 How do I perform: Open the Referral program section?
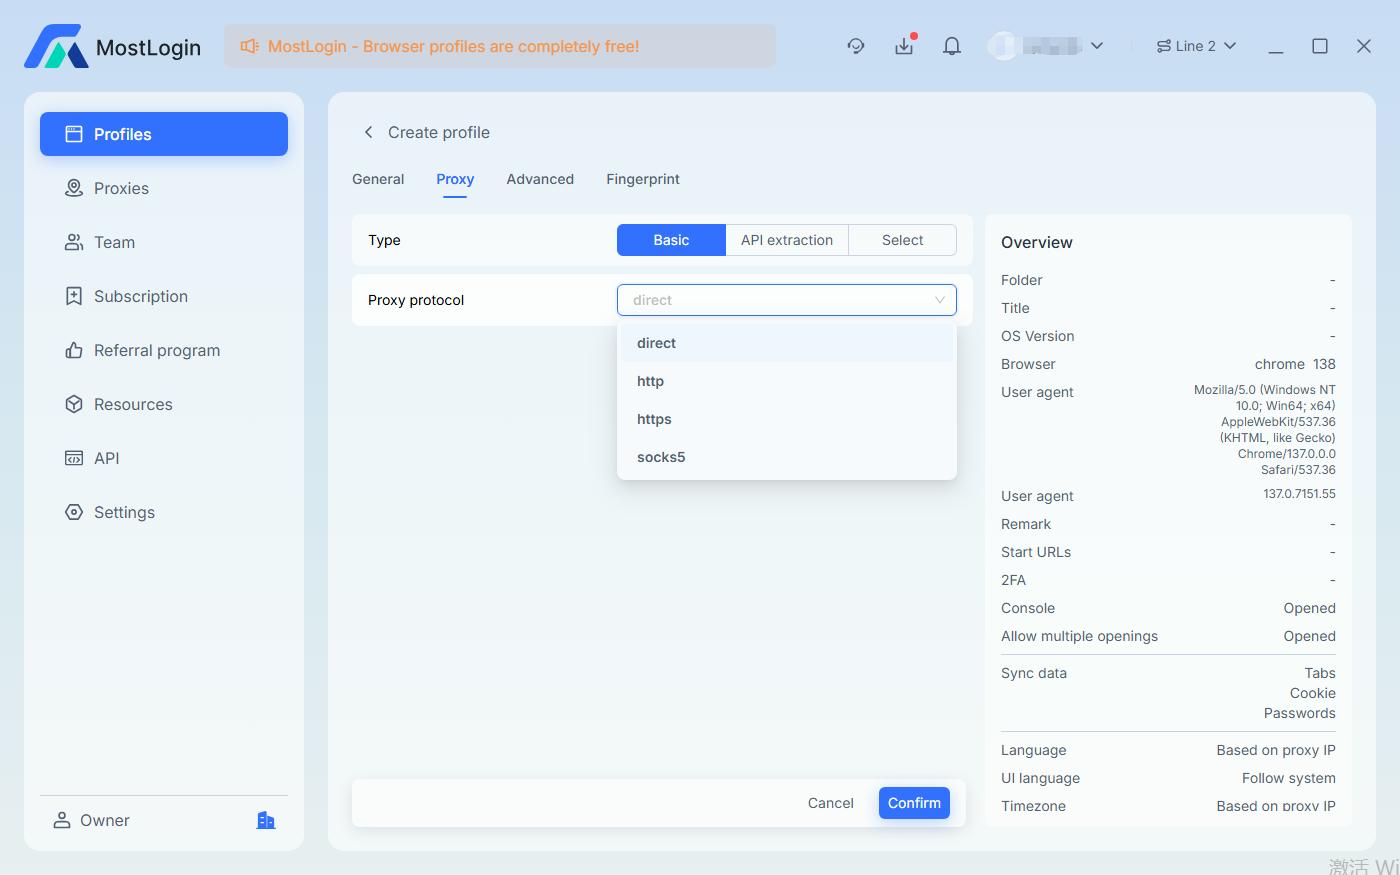[x=164, y=350]
